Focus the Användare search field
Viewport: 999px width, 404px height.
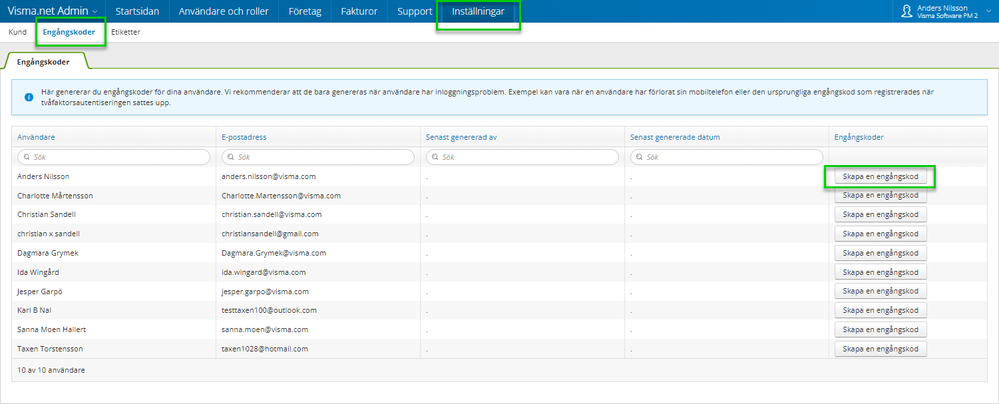[113, 157]
